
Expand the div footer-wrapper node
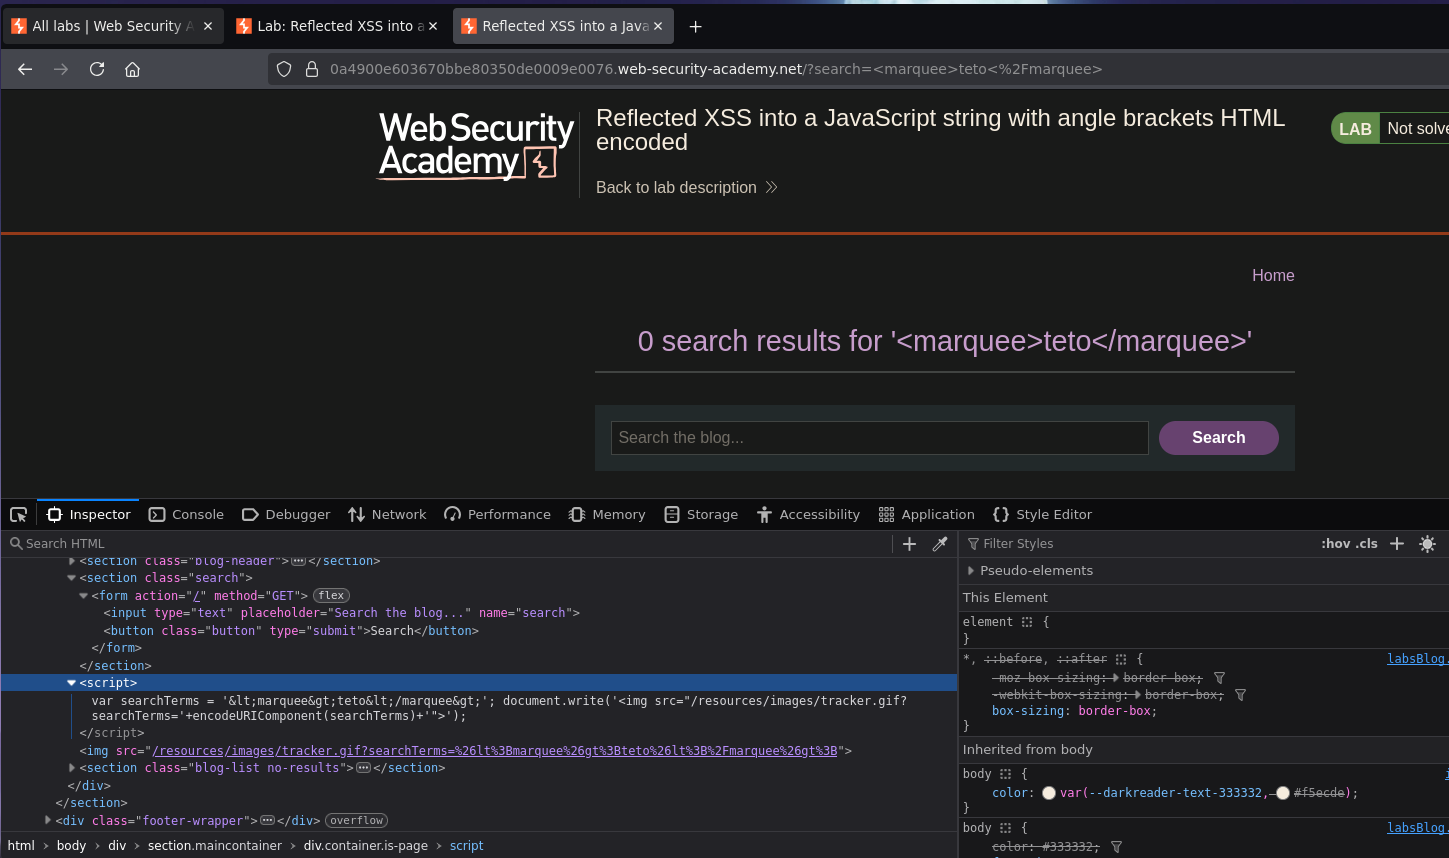pos(48,820)
